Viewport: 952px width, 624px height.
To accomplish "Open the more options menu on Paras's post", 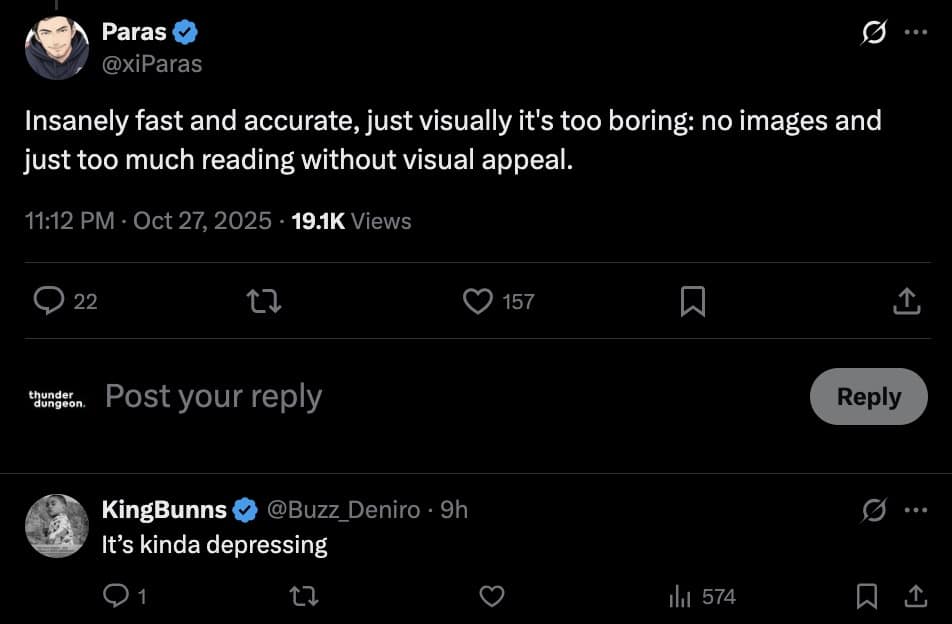I will tap(913, 32).
